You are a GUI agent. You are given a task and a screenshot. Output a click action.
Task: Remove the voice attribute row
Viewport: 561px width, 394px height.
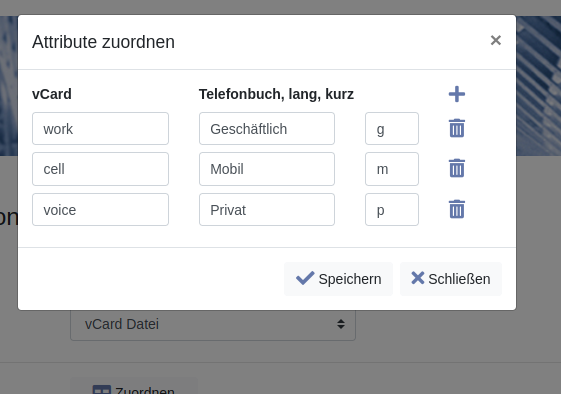[x=457, y=209]
